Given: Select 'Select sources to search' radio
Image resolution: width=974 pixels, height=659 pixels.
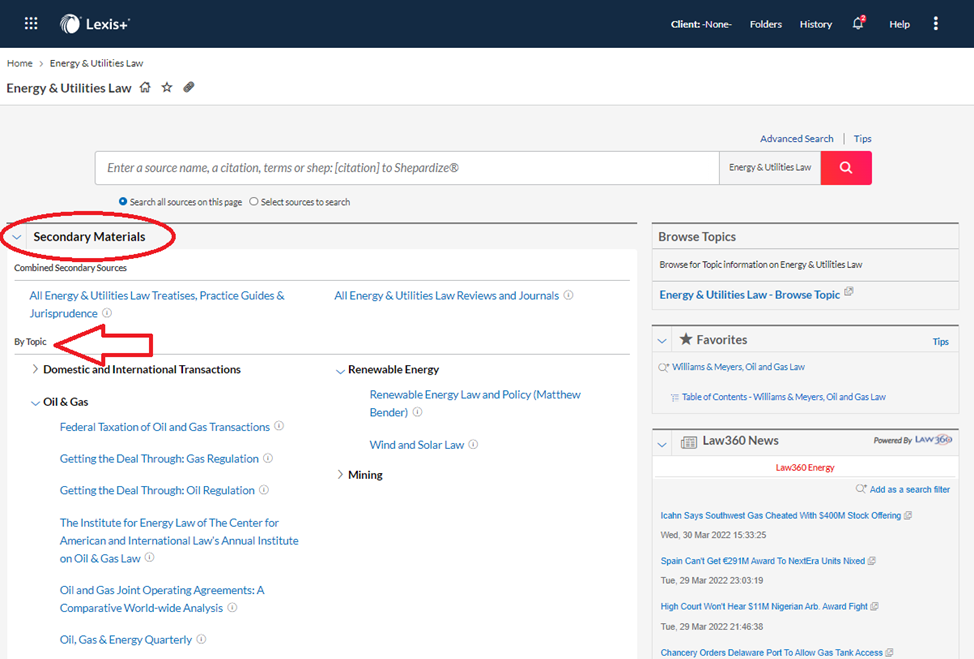Looking at the screenshot, I should point(253,201).
